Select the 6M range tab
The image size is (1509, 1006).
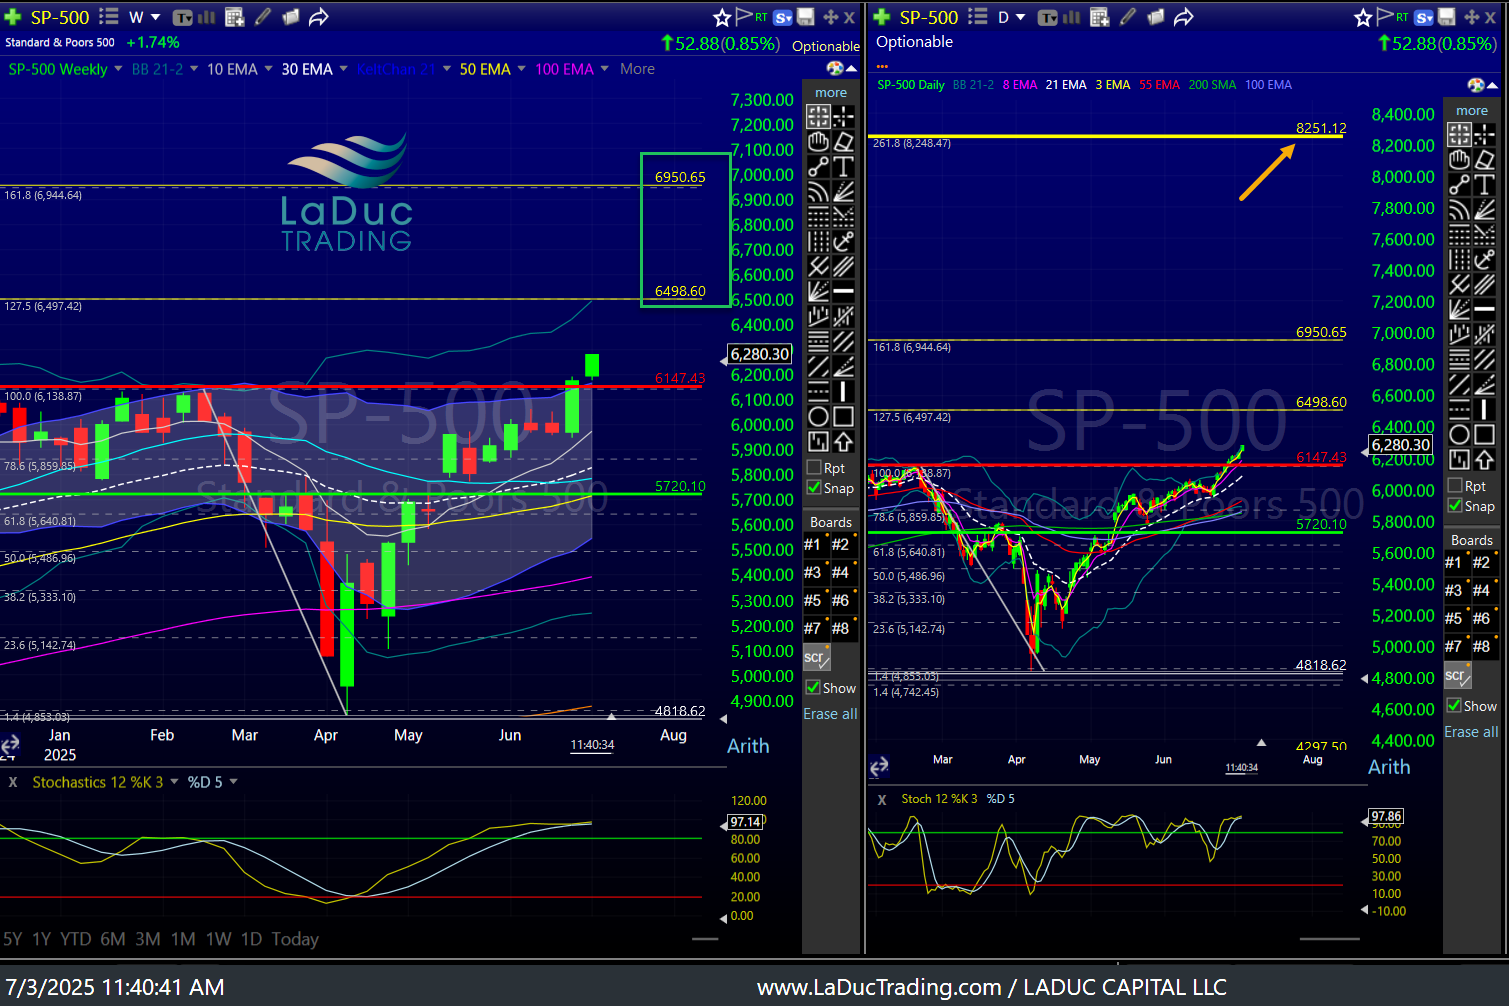[x=113, y=939]
